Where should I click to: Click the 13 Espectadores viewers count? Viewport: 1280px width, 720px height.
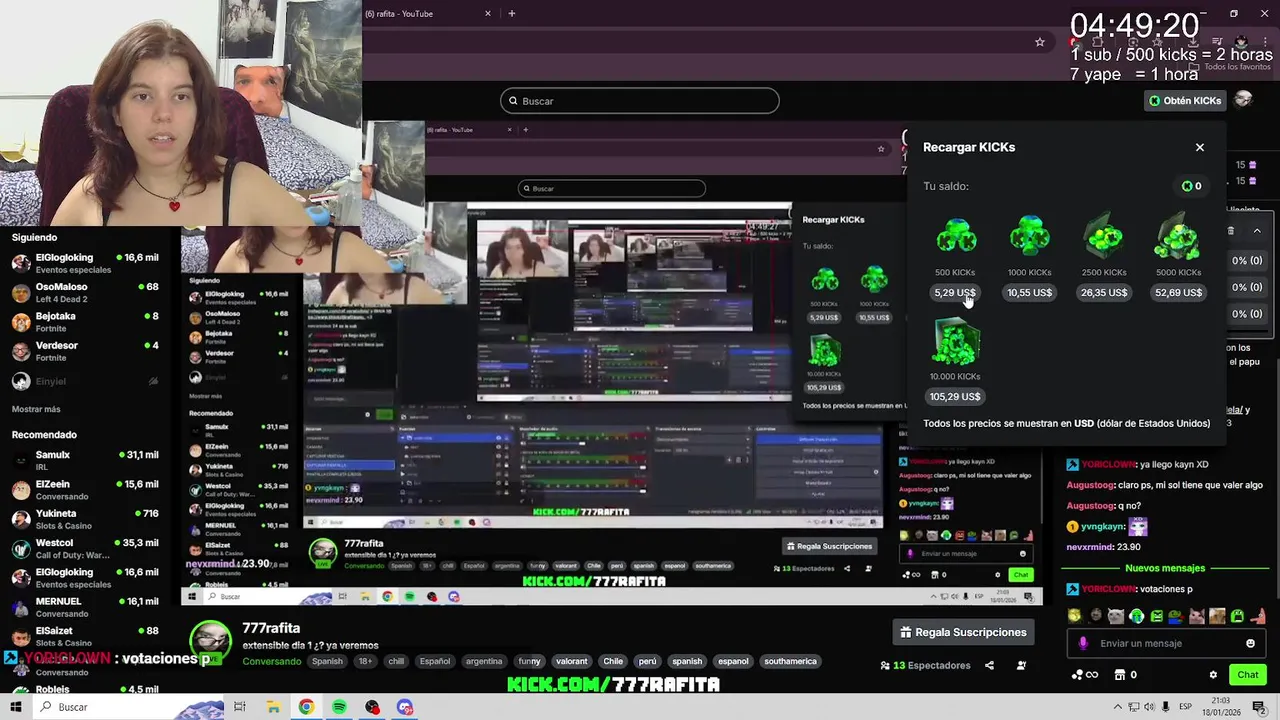tap(925, 665)
